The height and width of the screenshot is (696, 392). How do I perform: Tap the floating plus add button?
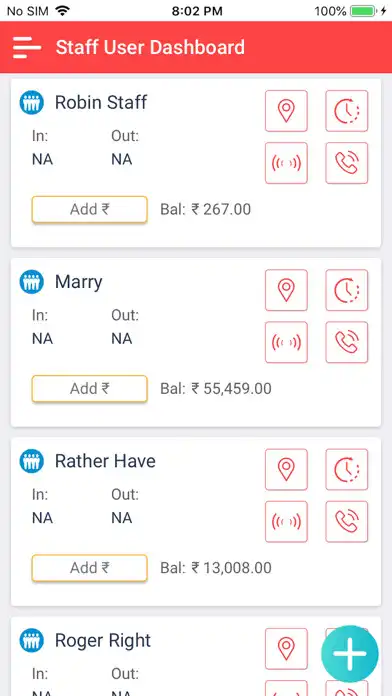[350, 654]
